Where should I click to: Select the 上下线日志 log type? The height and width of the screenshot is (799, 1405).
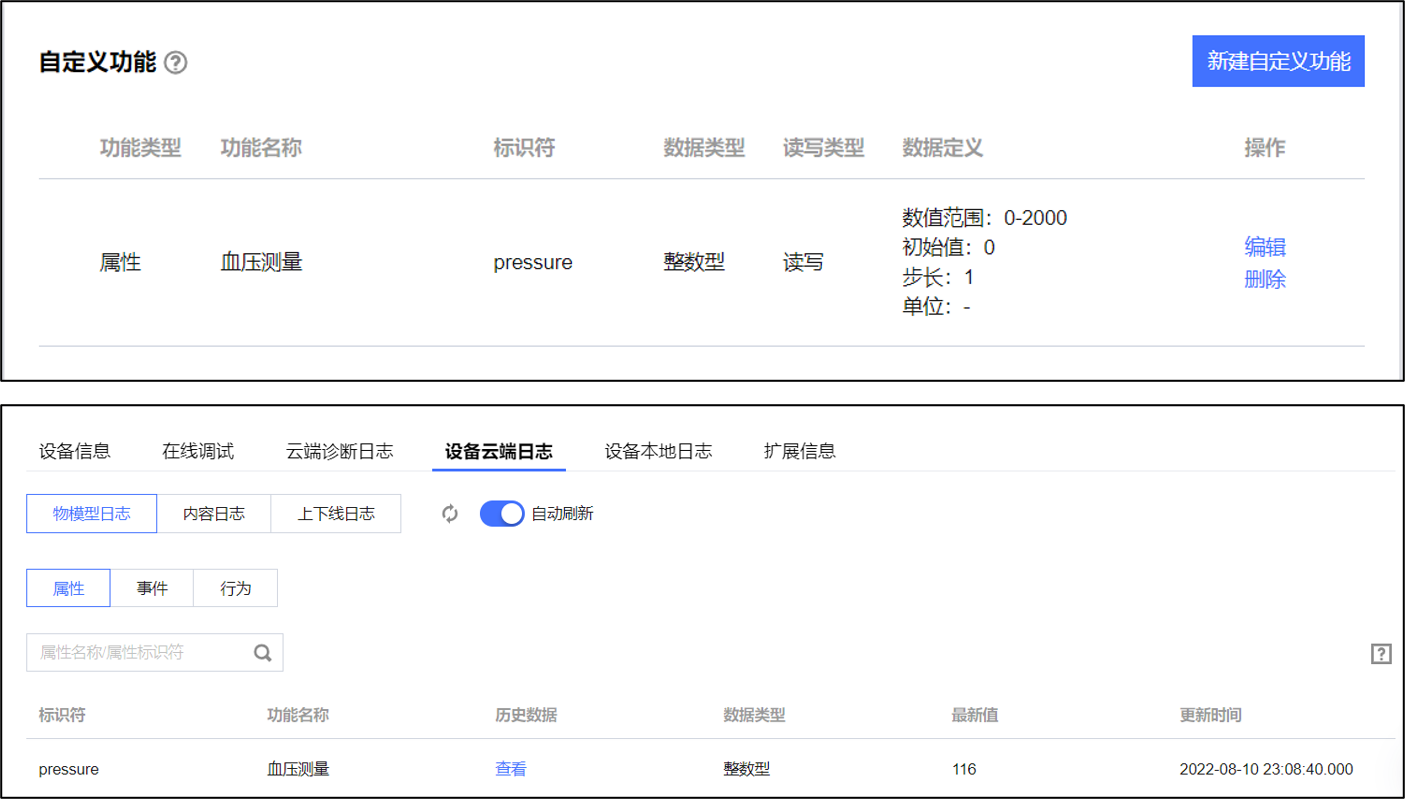coord(336,513)
